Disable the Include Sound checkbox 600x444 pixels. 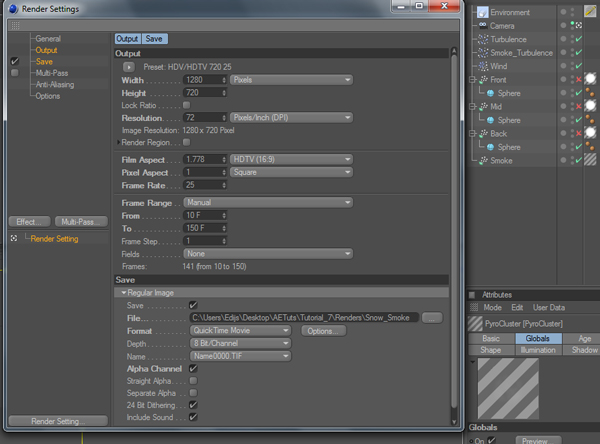tap(193, 417)
